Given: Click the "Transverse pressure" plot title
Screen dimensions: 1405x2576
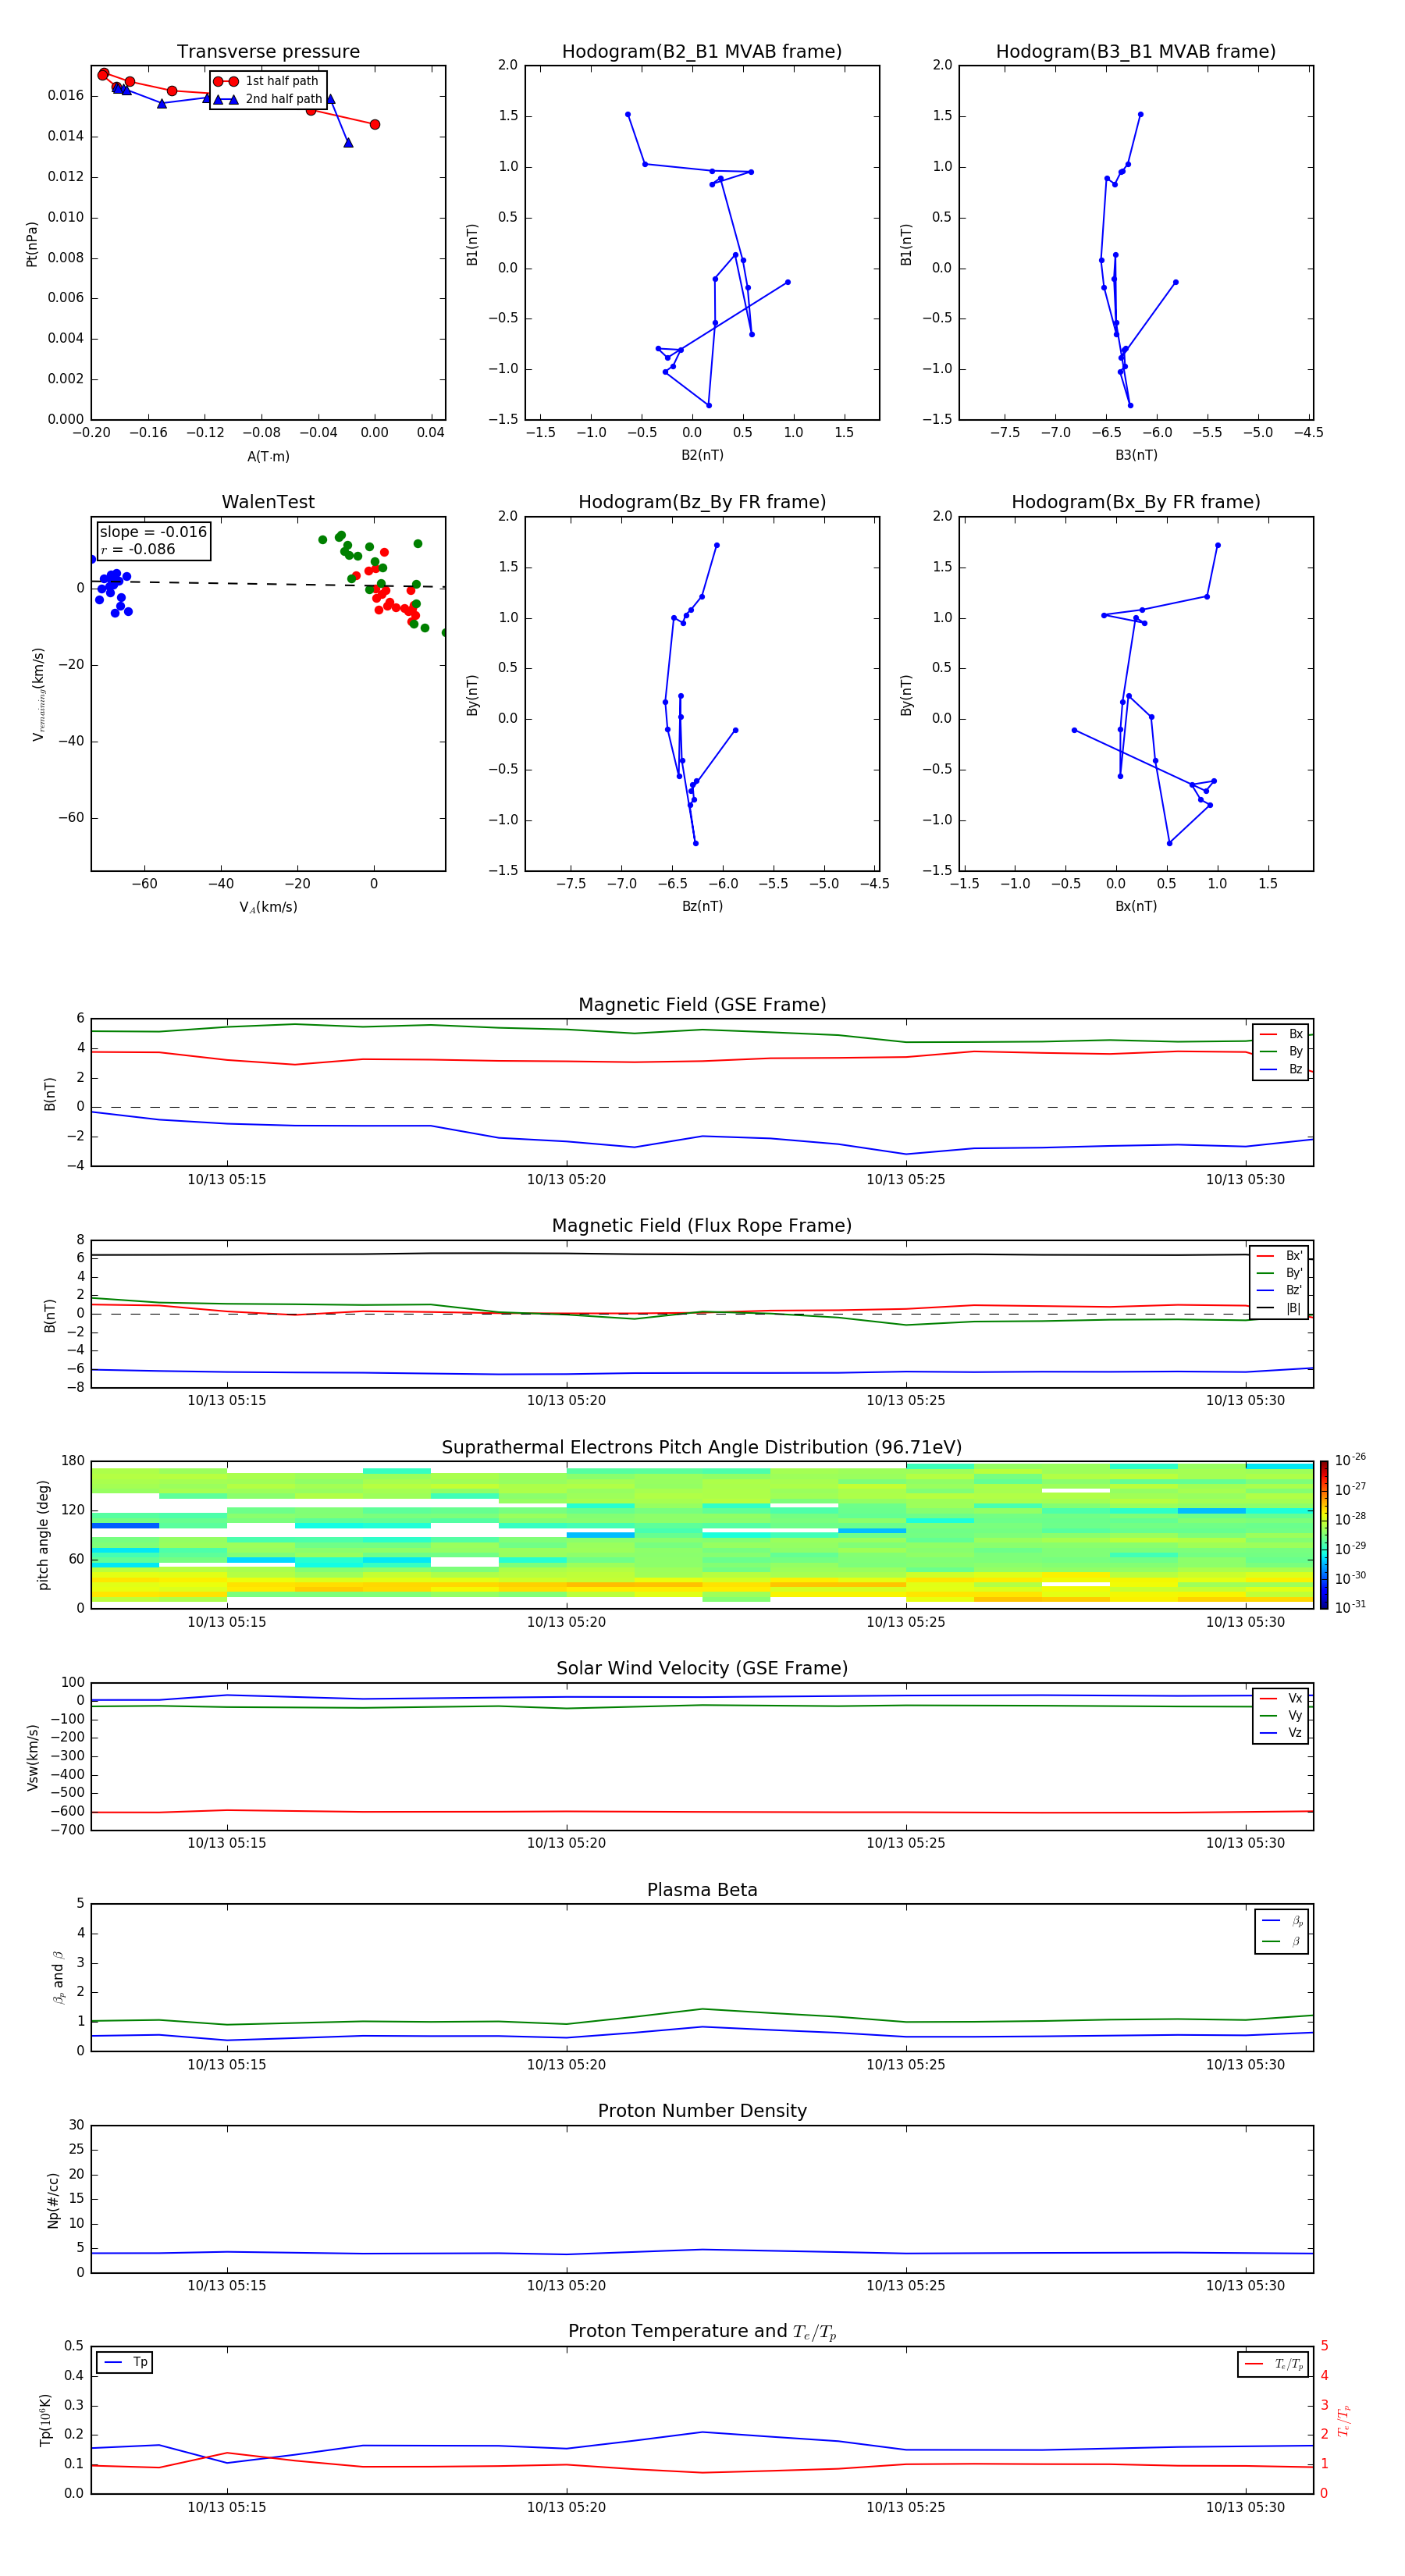Looking at the screenshot, I should 268,51.
